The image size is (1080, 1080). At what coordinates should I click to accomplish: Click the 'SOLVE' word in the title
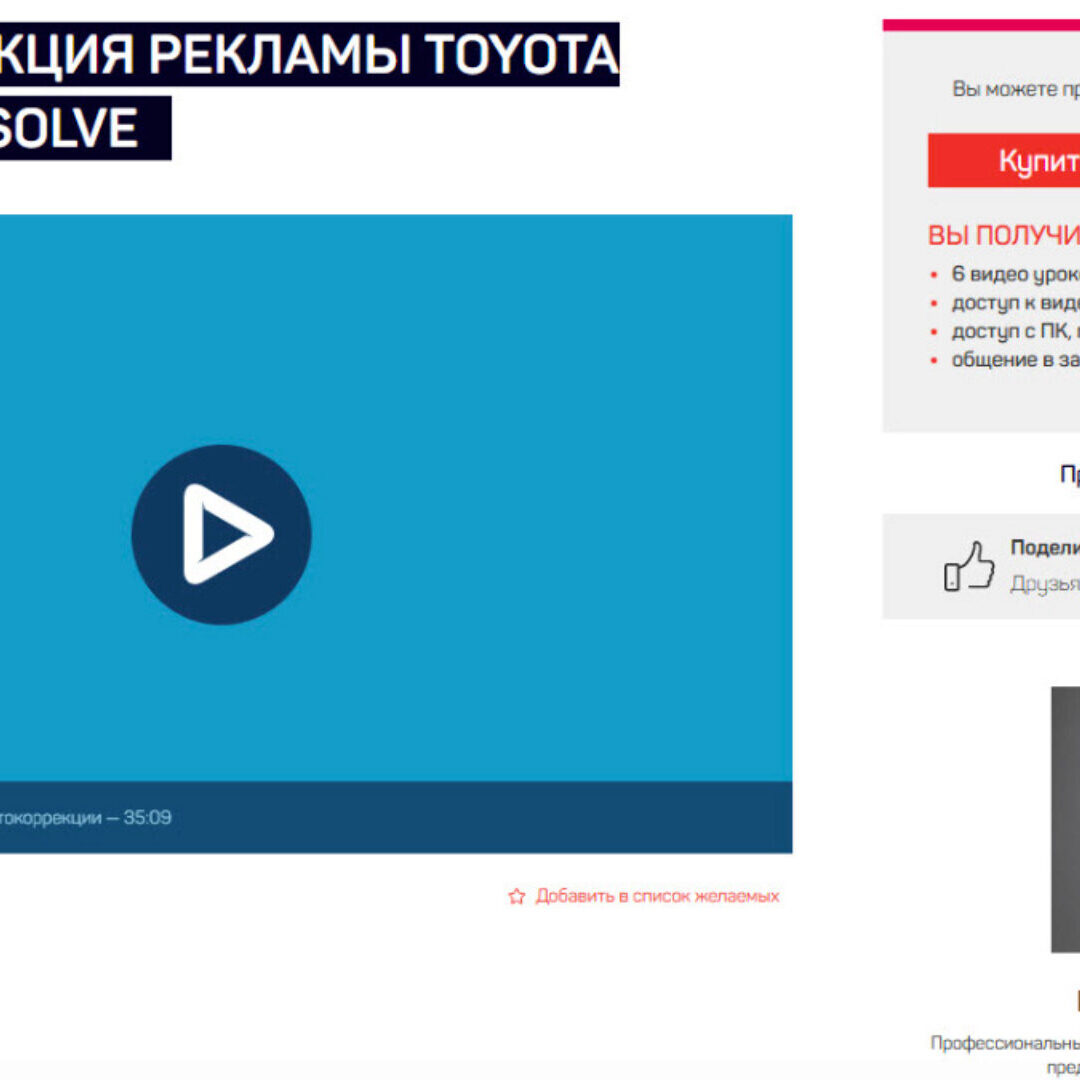tap(68, 128)
